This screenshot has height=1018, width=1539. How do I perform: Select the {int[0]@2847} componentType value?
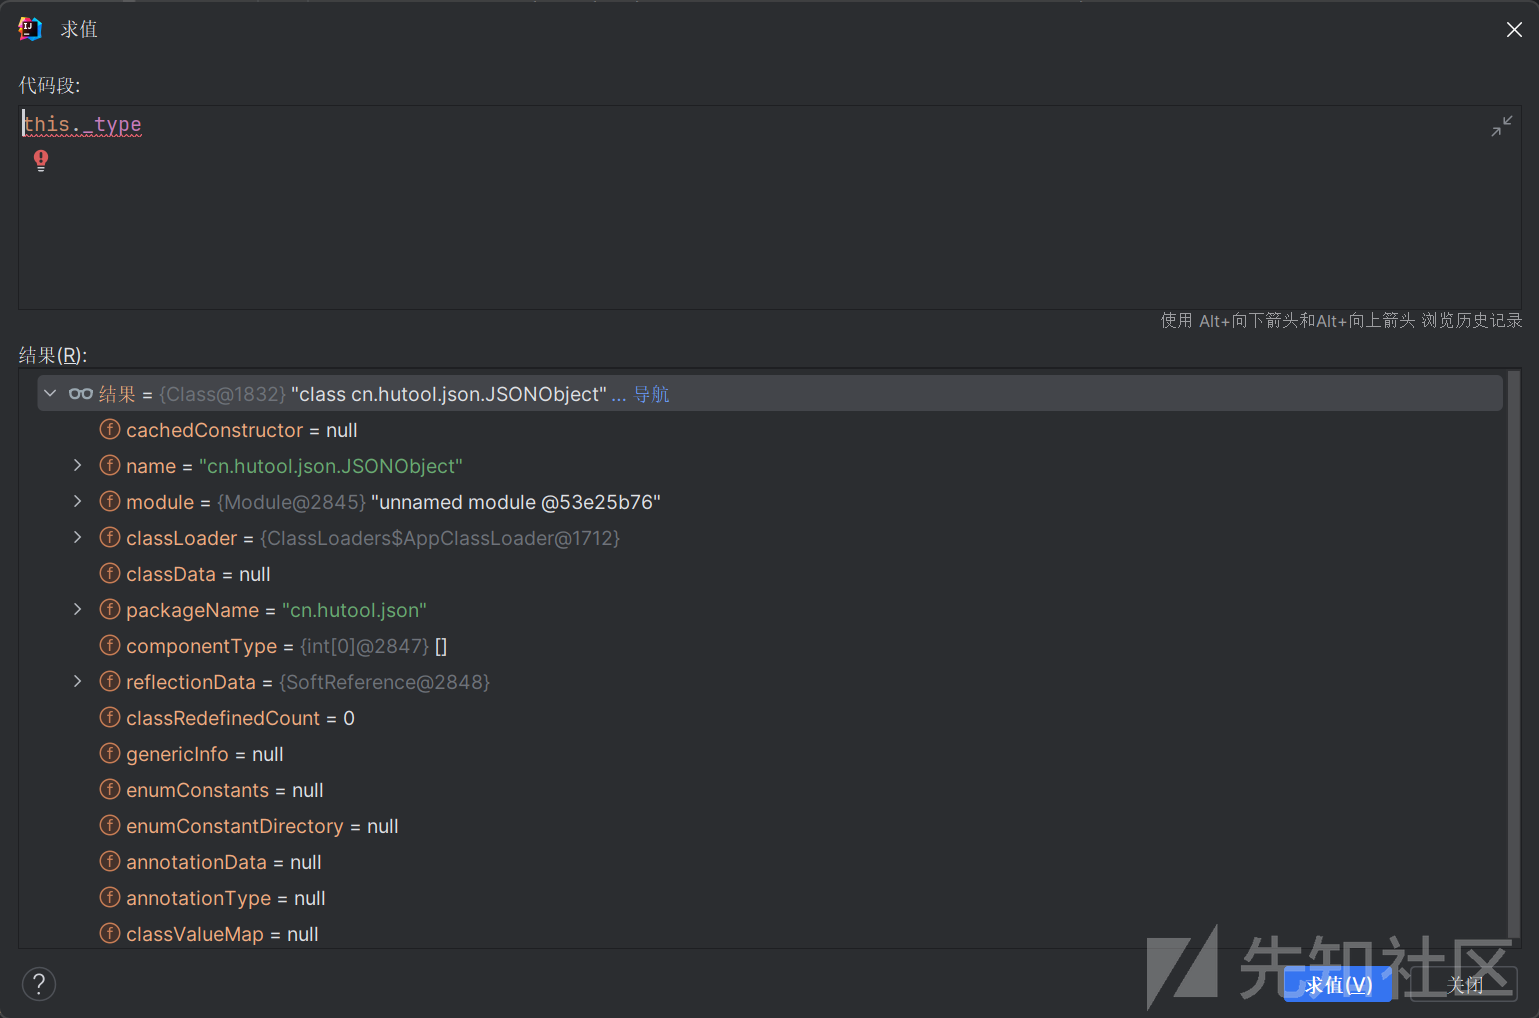[x=364, y=646]
